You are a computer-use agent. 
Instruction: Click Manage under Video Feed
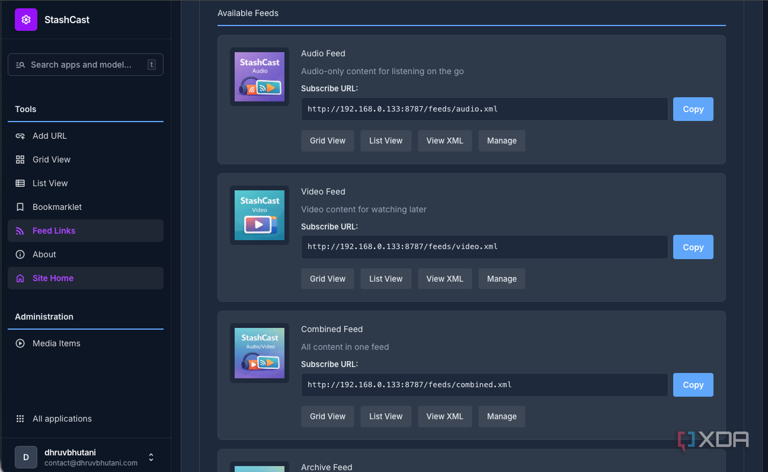[x=502, y=279]
